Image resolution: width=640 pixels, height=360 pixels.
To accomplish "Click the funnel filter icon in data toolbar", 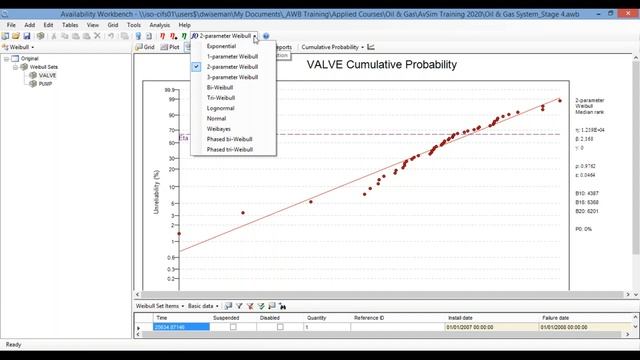I will 239,306.
